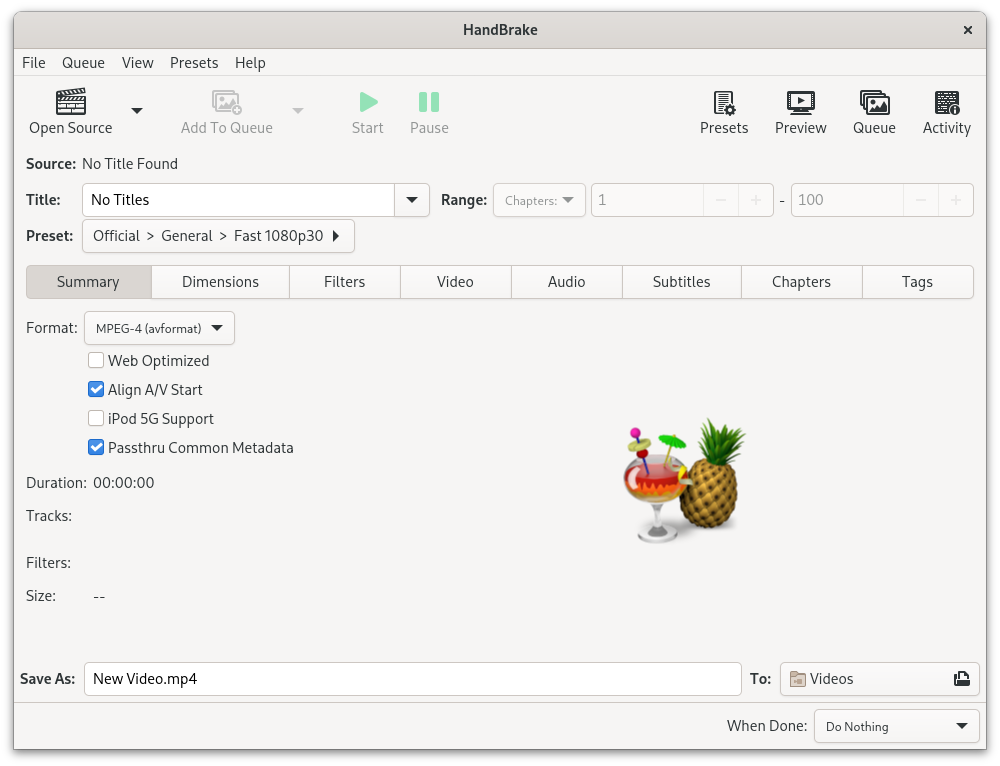This screenshot has height=766, width=1000.
Task: Open the Presets menu in menu bar
Action: point(194,62)
